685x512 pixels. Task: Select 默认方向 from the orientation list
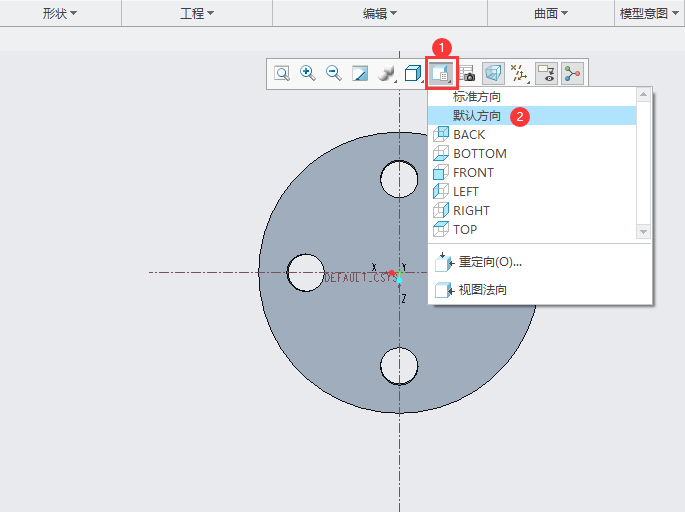477,116
